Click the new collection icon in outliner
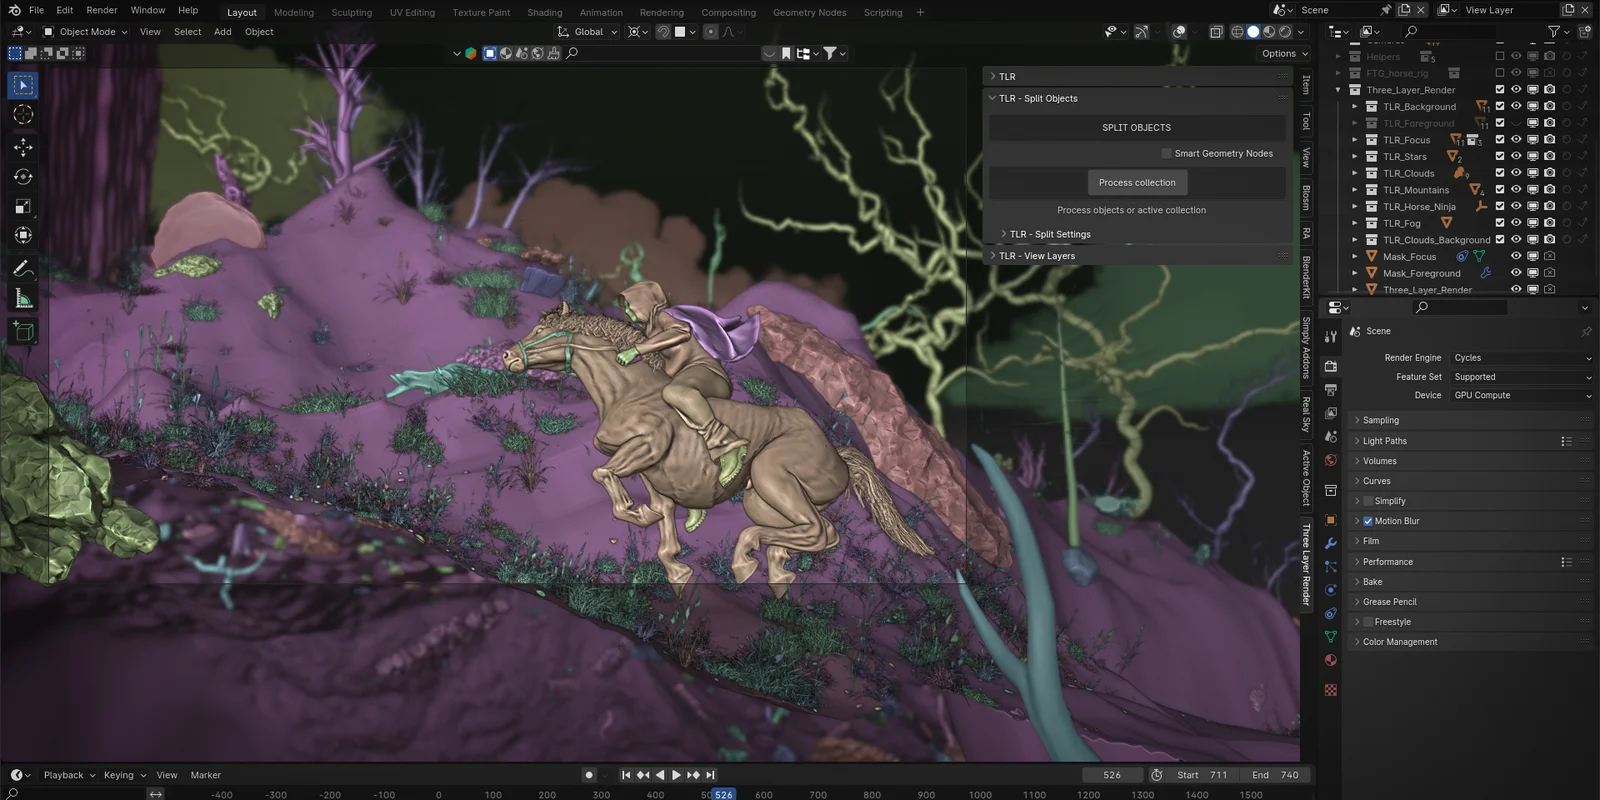 pyautogui.click(x=1585, y=32)
